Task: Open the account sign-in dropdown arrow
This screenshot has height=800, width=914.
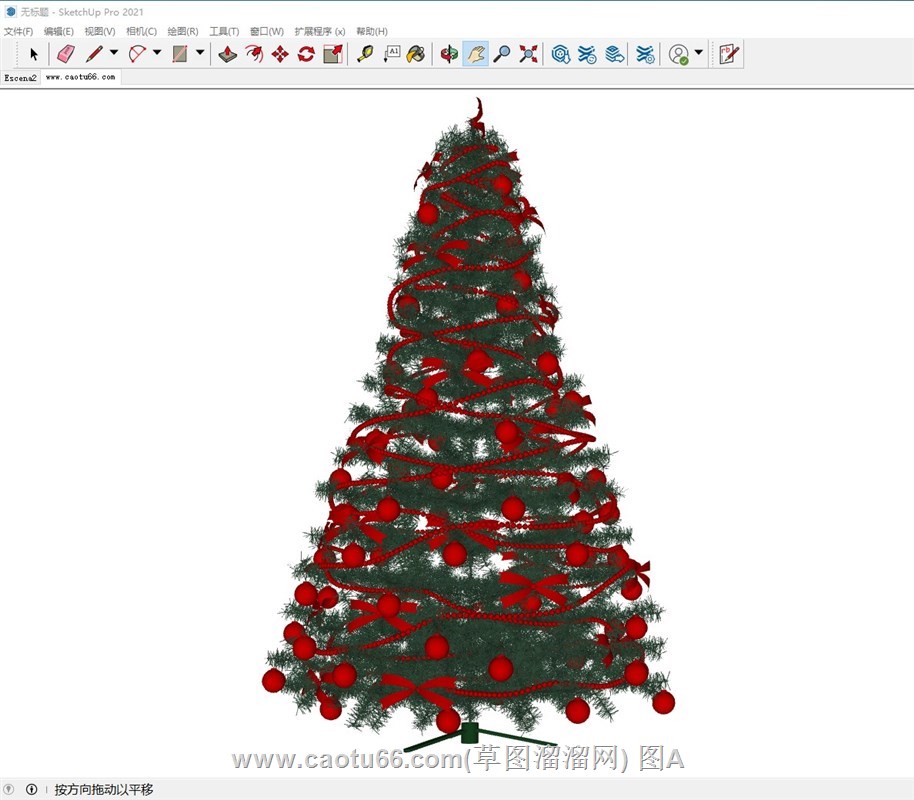Action: [x=699, y=53]
